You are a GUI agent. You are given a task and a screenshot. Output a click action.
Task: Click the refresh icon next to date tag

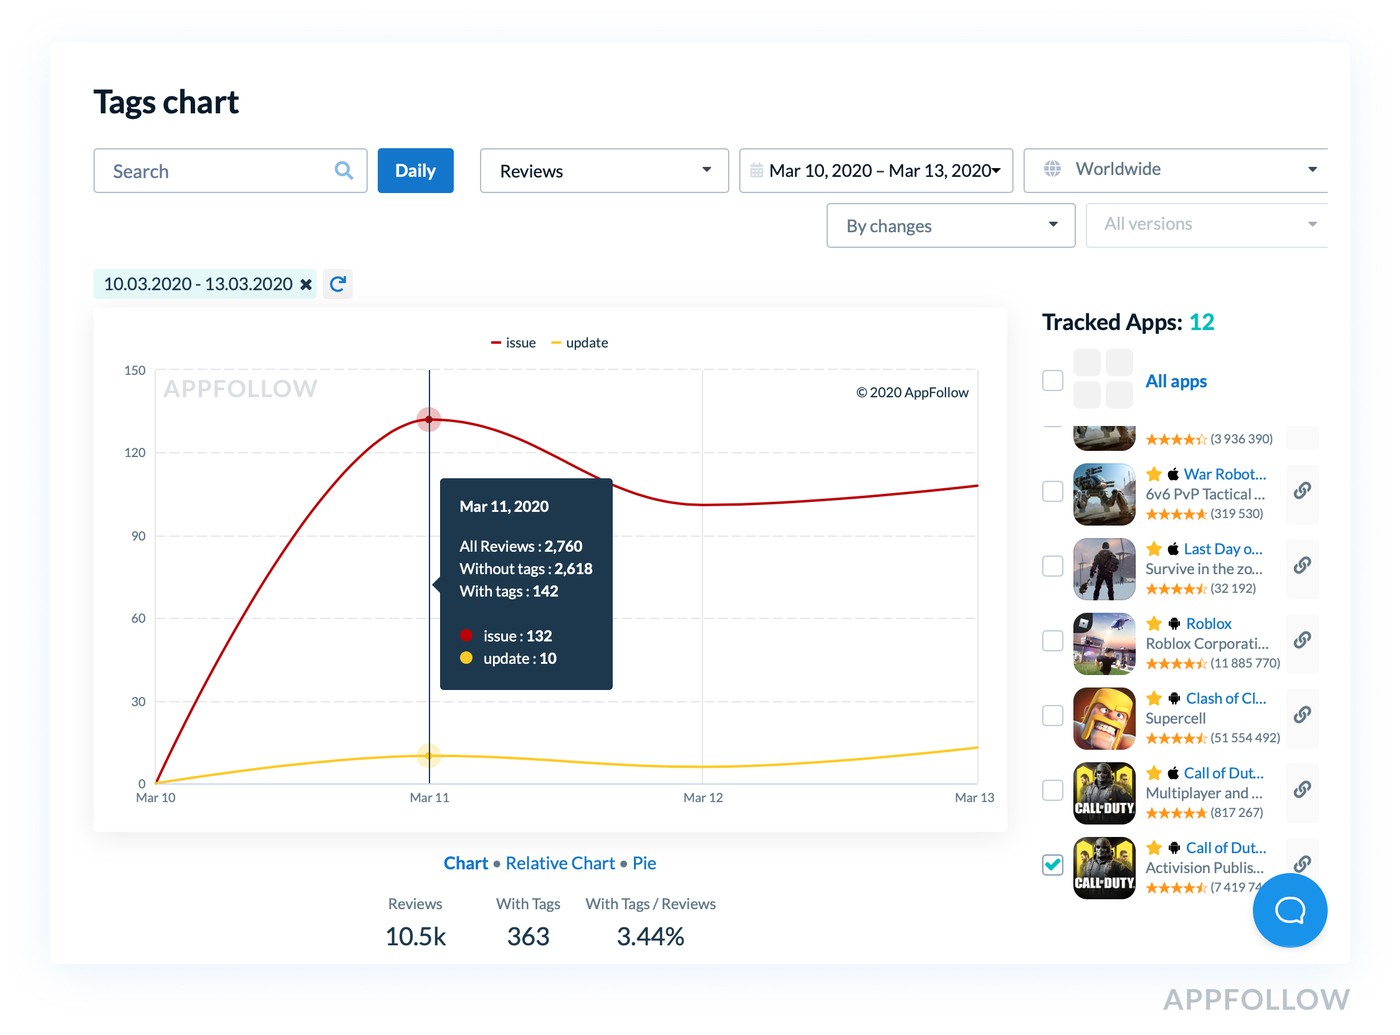pyautogui.click(x=338, y=284)
